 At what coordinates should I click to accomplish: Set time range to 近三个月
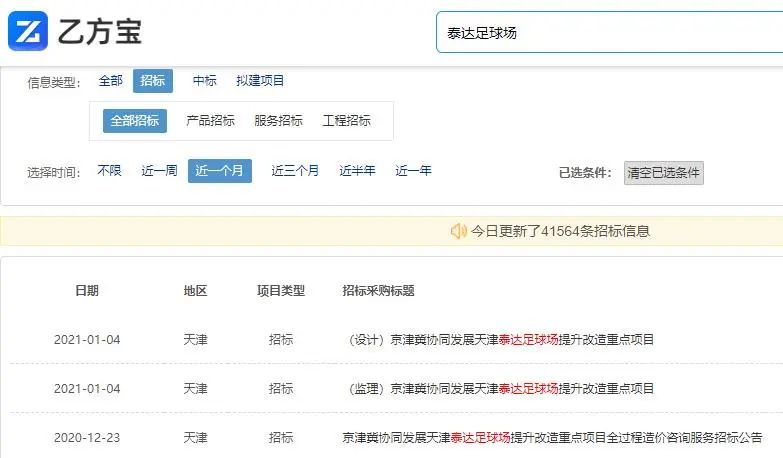click(x=295, y=171)
